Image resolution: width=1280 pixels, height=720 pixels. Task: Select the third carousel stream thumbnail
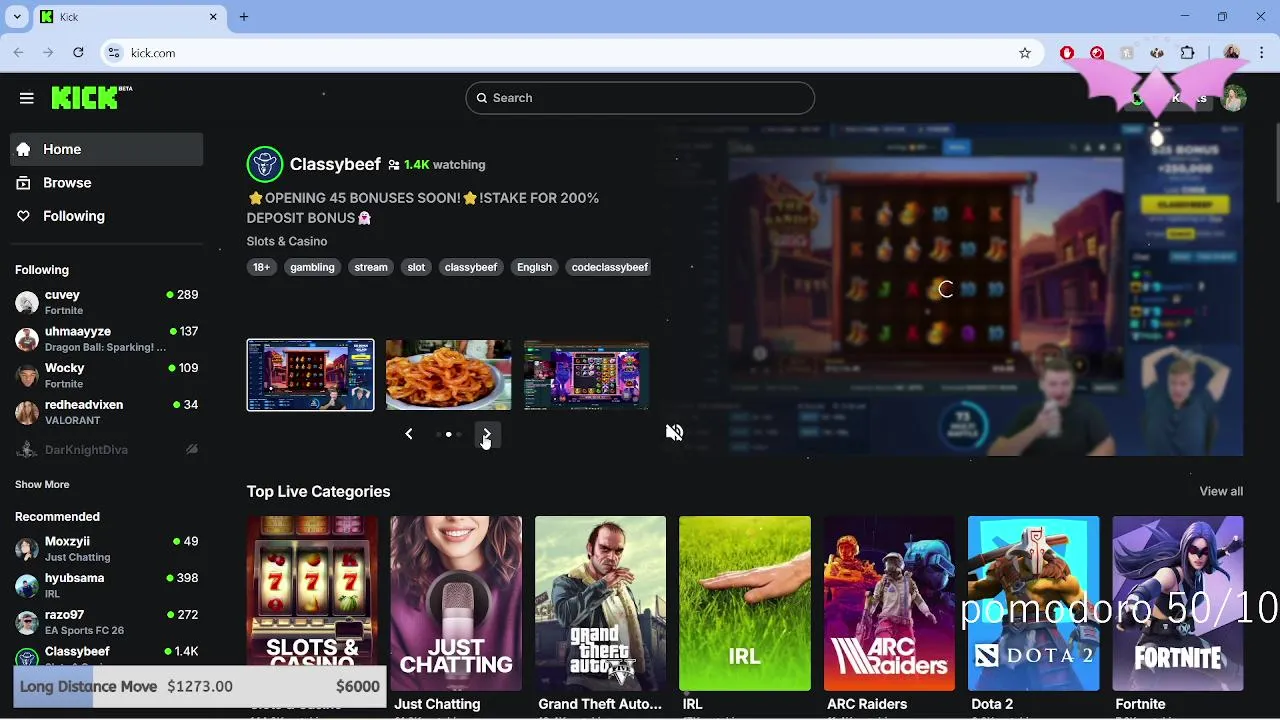(587, 375)
